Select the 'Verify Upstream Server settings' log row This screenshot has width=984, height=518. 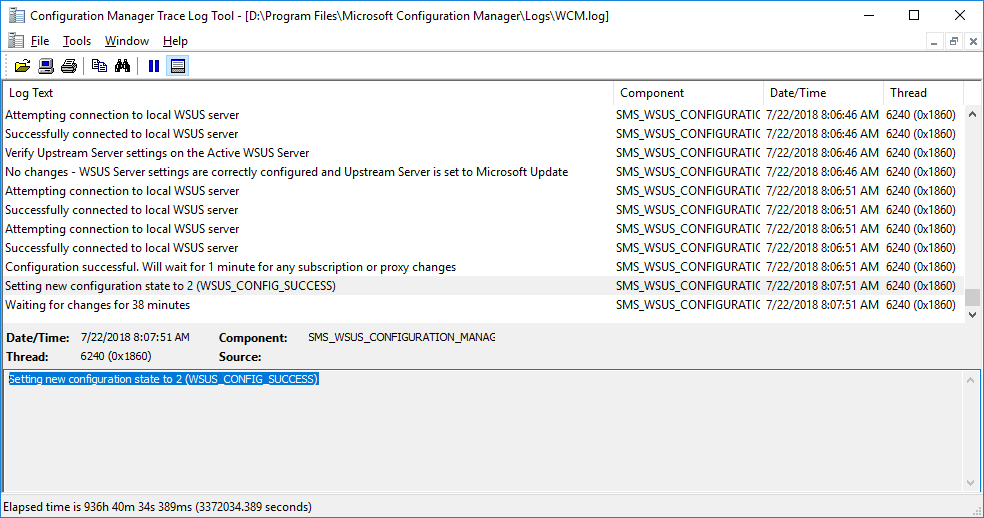pos(483,153)
